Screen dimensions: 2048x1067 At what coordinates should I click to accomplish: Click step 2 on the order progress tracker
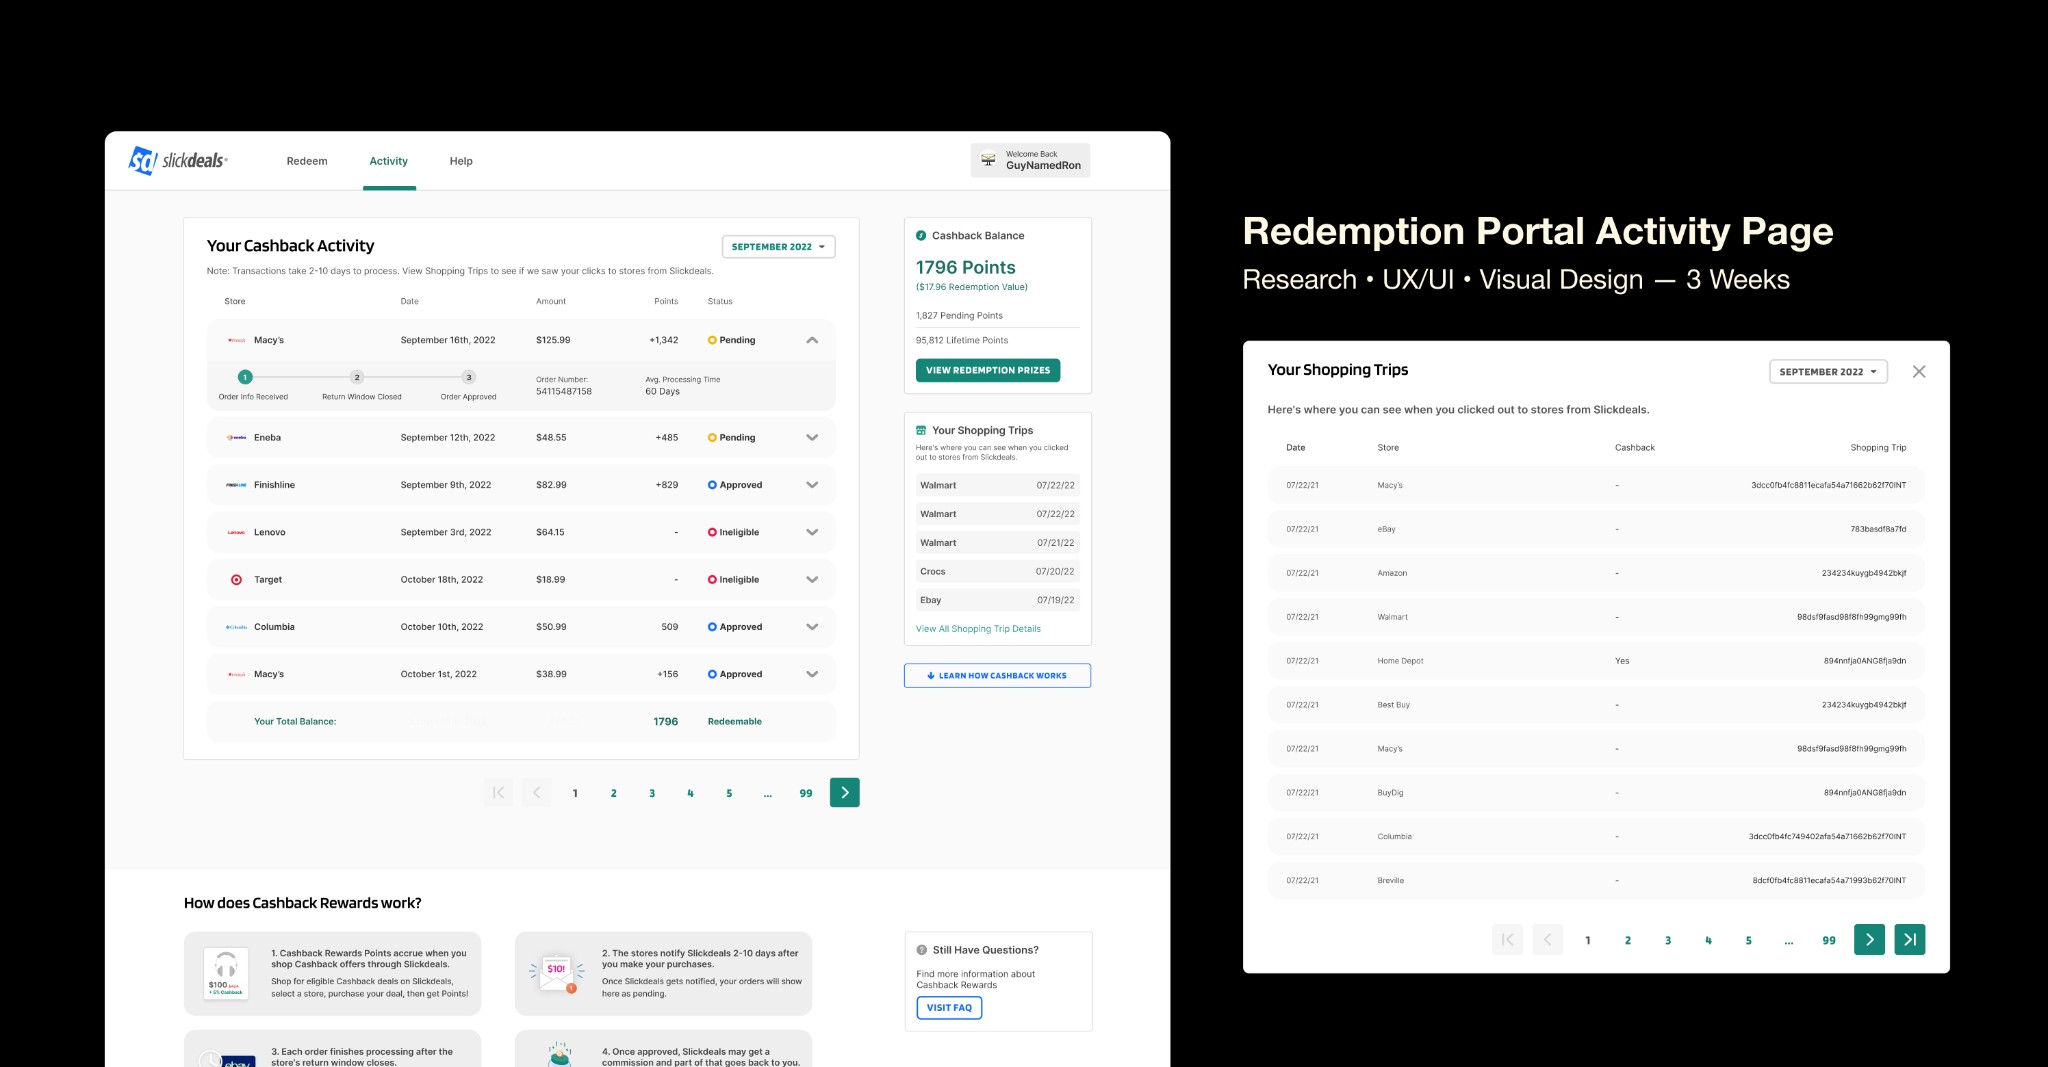pos(357,377)
